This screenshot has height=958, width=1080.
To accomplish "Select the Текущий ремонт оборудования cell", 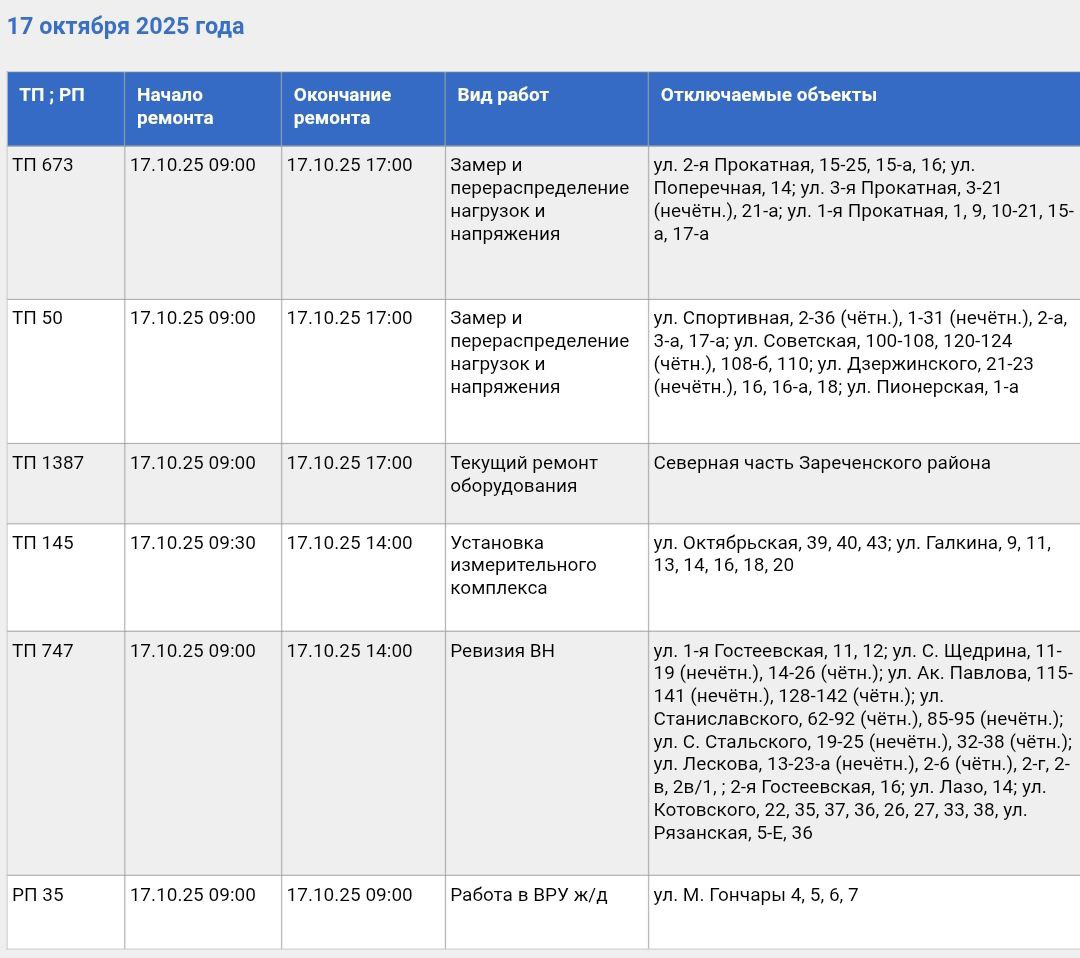I will 524,475.
